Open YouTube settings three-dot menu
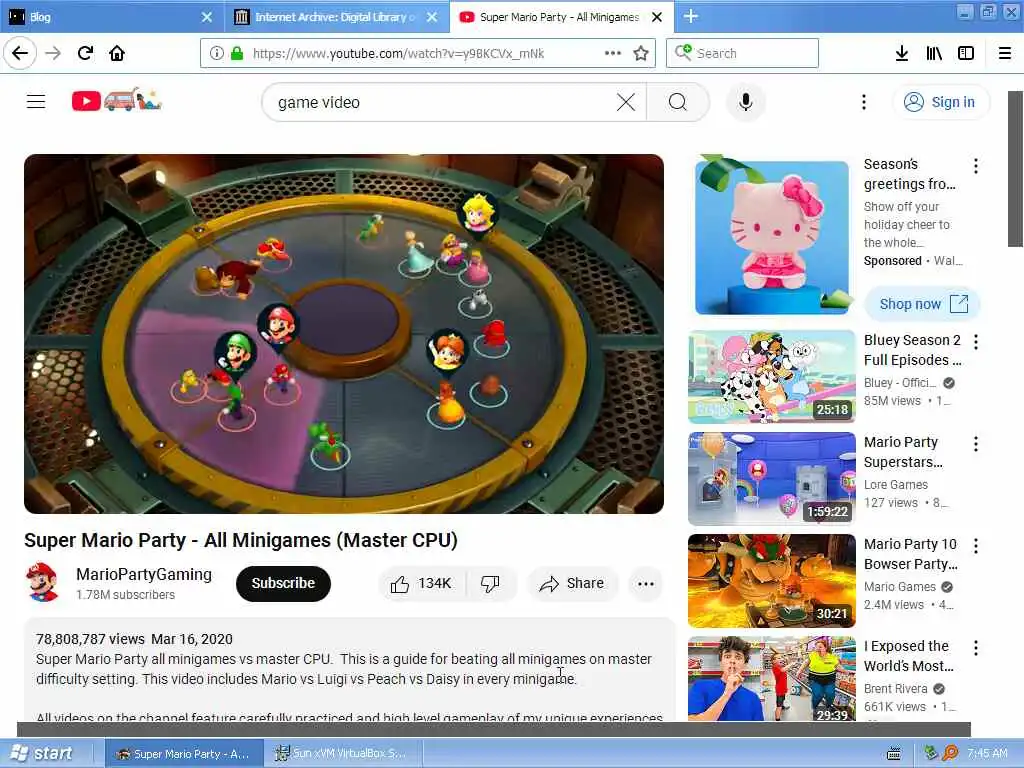This screenshot has height=768, width=1024. (x=863, y=102)
